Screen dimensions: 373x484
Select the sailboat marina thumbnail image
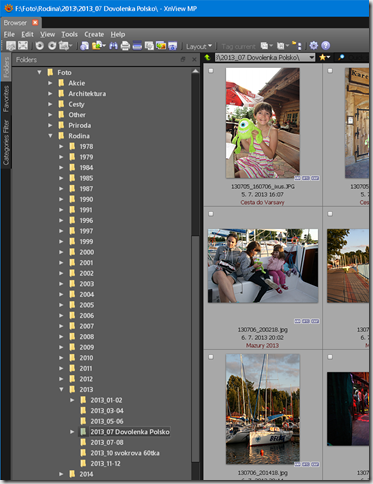(x=263, y=409)
